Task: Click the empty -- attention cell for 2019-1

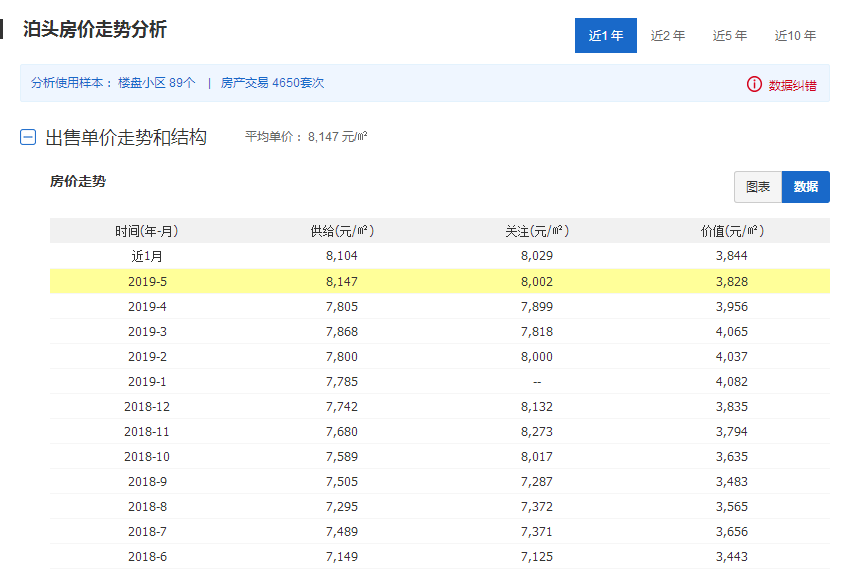Action: click(537, 382)
